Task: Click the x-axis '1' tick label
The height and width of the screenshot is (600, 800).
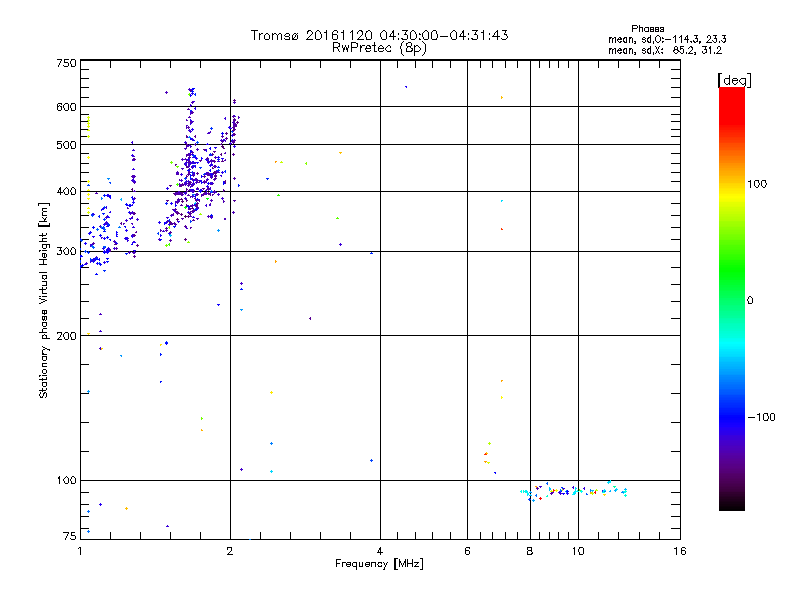Action: [x=80, y=551]
